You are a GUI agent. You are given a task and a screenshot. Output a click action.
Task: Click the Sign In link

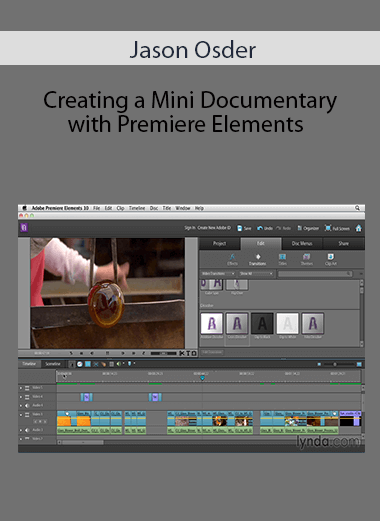pos(190,228)
